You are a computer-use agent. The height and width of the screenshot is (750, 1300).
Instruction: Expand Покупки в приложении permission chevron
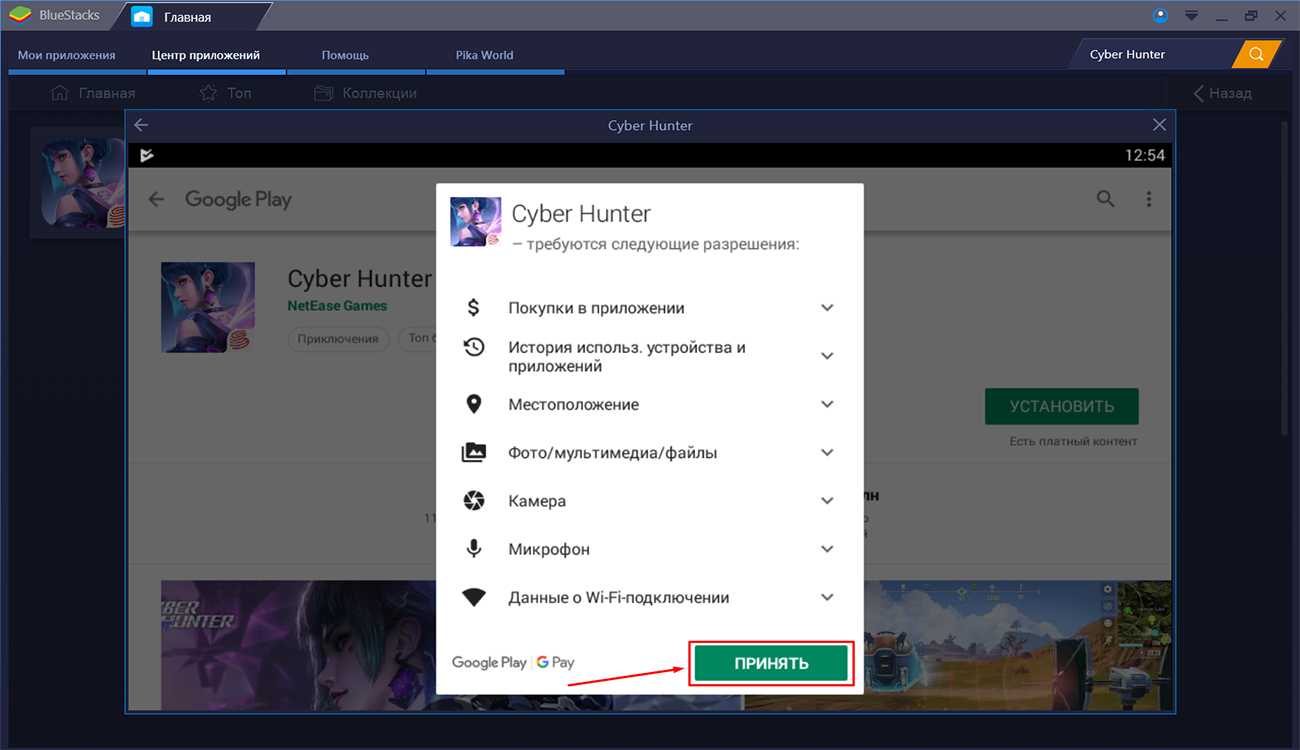point(827,308)
